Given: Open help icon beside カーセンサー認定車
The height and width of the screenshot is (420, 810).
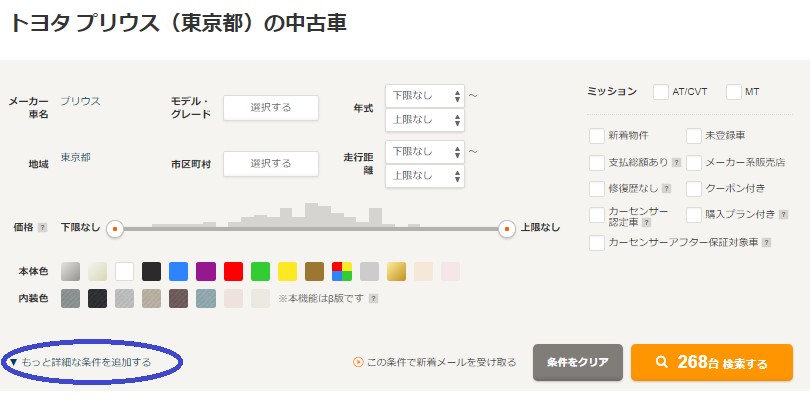Looking at the screenshot, I should [x=646, y=223].
